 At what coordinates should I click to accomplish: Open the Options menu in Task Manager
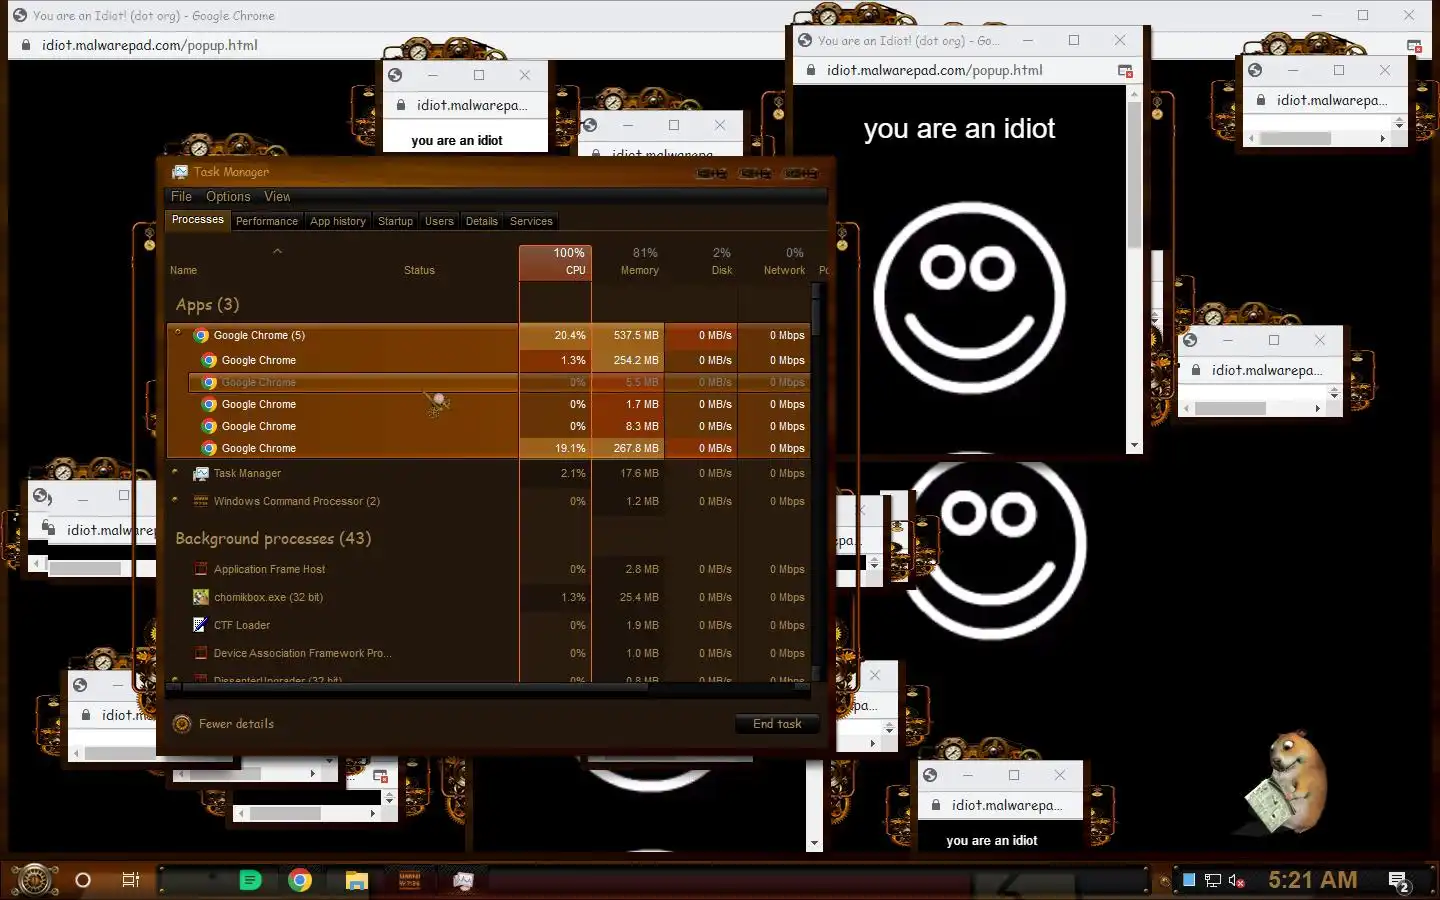pyautogui.click(x=228, y=197)
